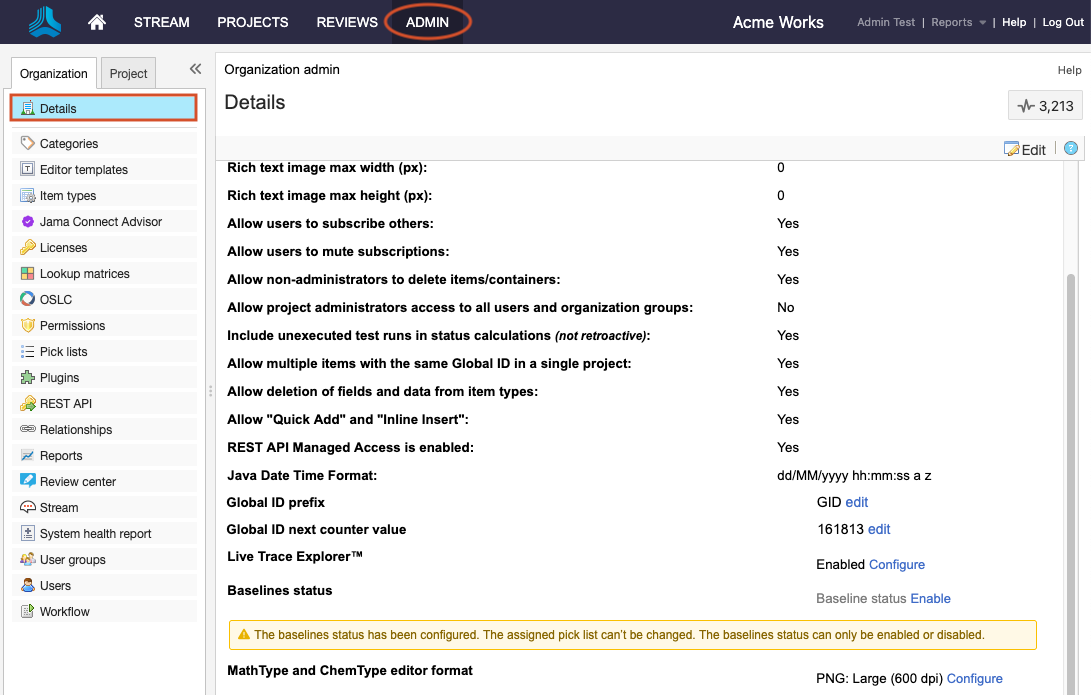The height and width of the screenshot is (695, 1091).
Task: Open the ADMIN menu item
Action: tap(426, 21)
